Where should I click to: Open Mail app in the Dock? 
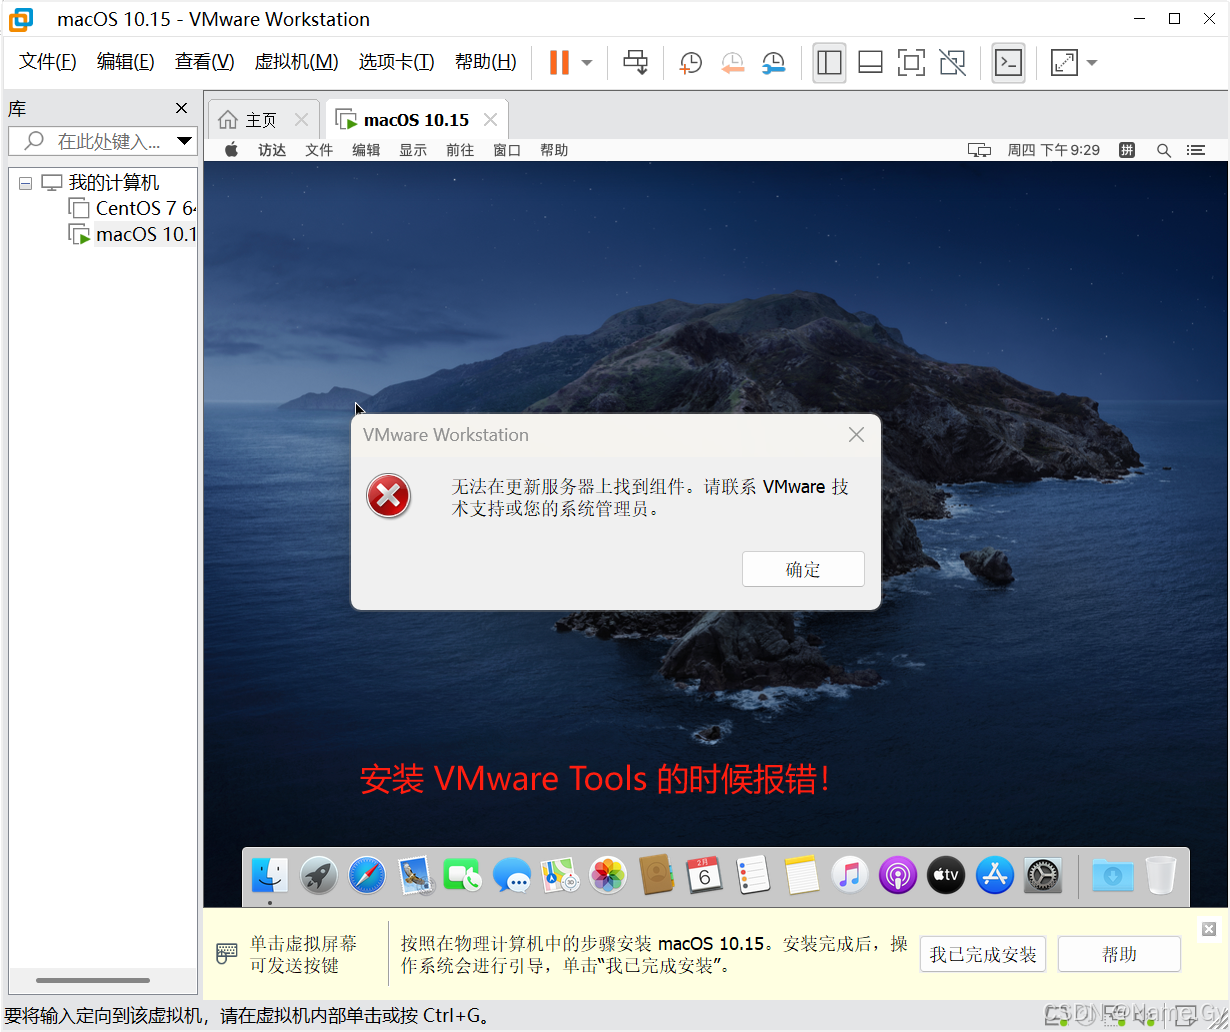415,876
